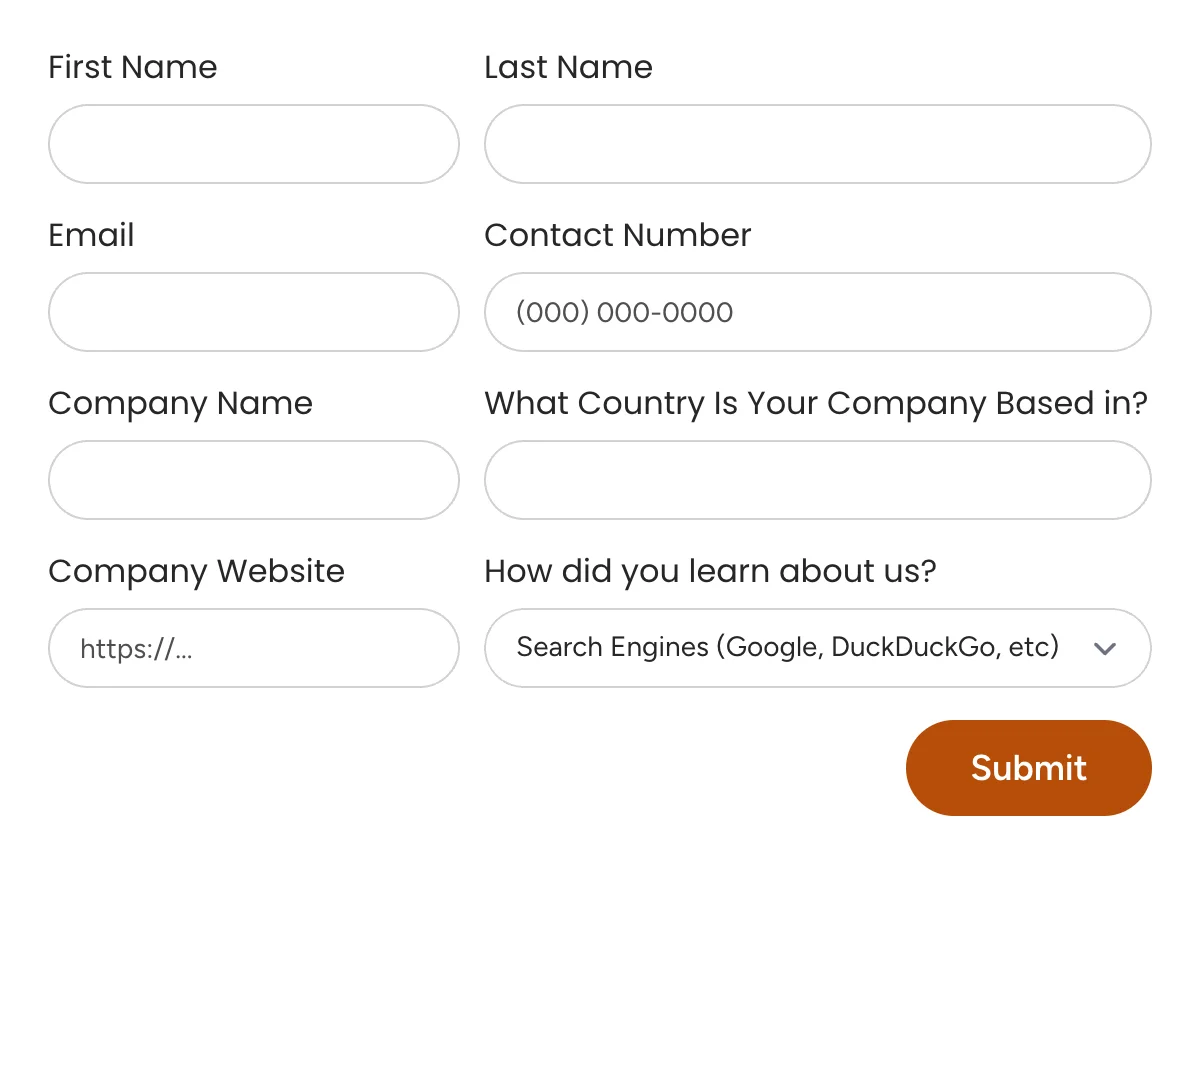Click the phone number placeholder text
The width and height of the screenshot is (1200, 1080).
point(624,312)
